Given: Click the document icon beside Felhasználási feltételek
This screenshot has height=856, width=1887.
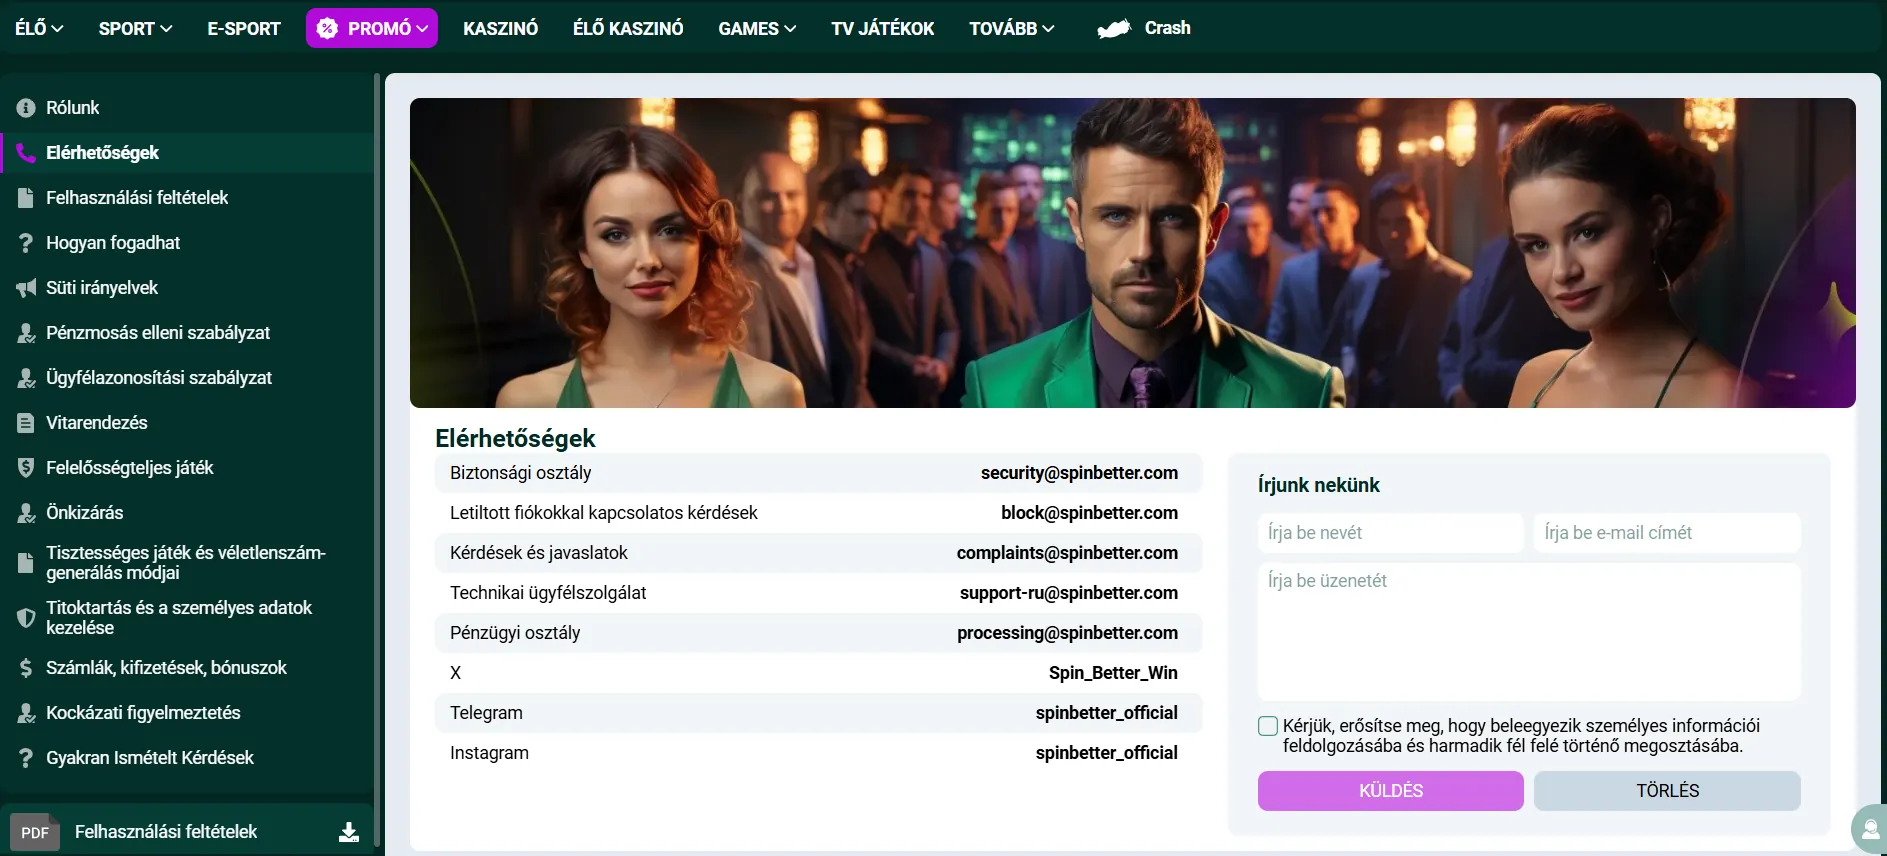Looking at the screenshot, I should pyautogui.click(x=26, y=198).
